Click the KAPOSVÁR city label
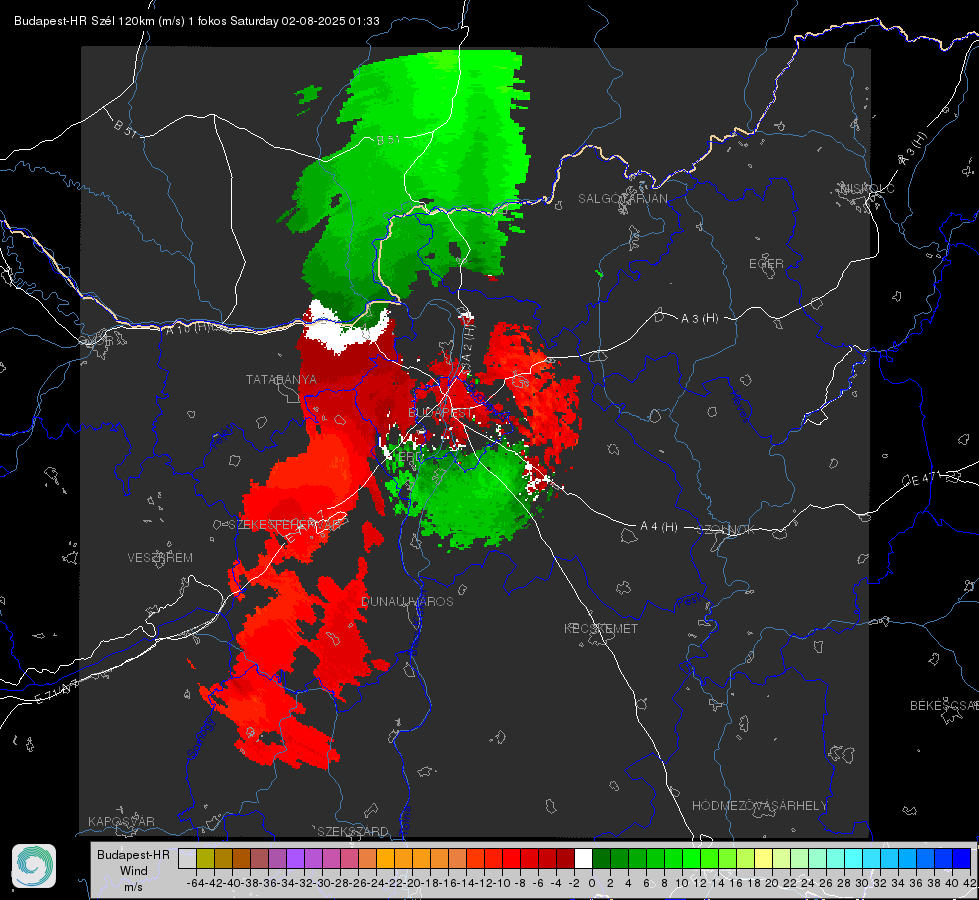The height and width of the screenshot is (900, 979). pyautogui.click(x=121, y=821)
